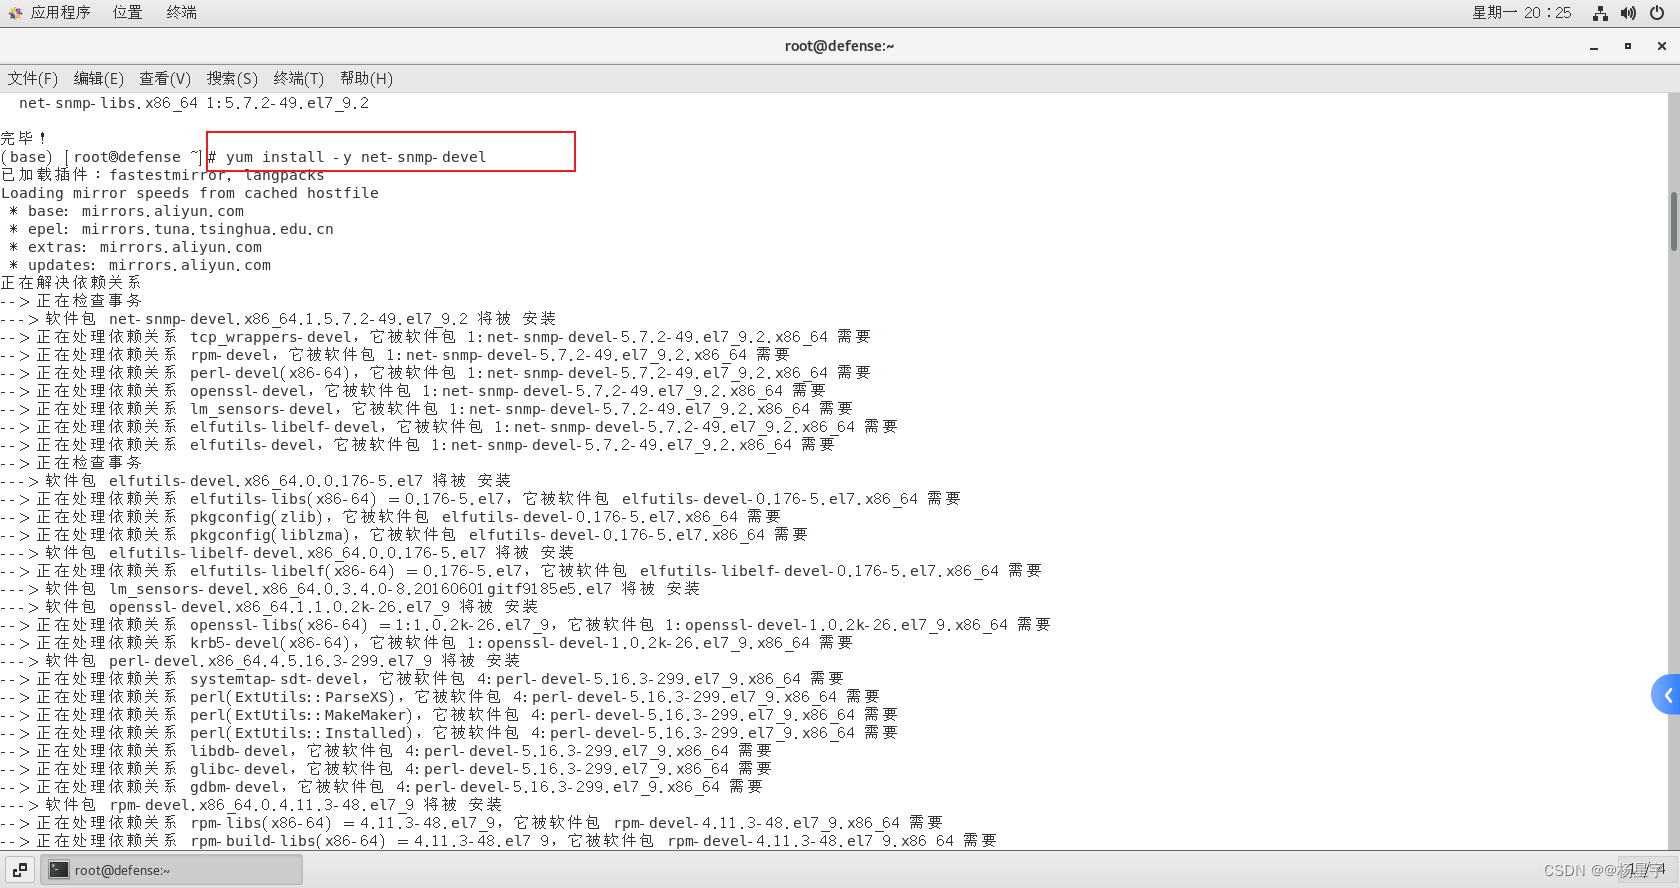The width and height of the screenshot is (1680, 888).
Task: Click the systemtap-sdt-devel dependency line
Action: [x=422, y=679]
